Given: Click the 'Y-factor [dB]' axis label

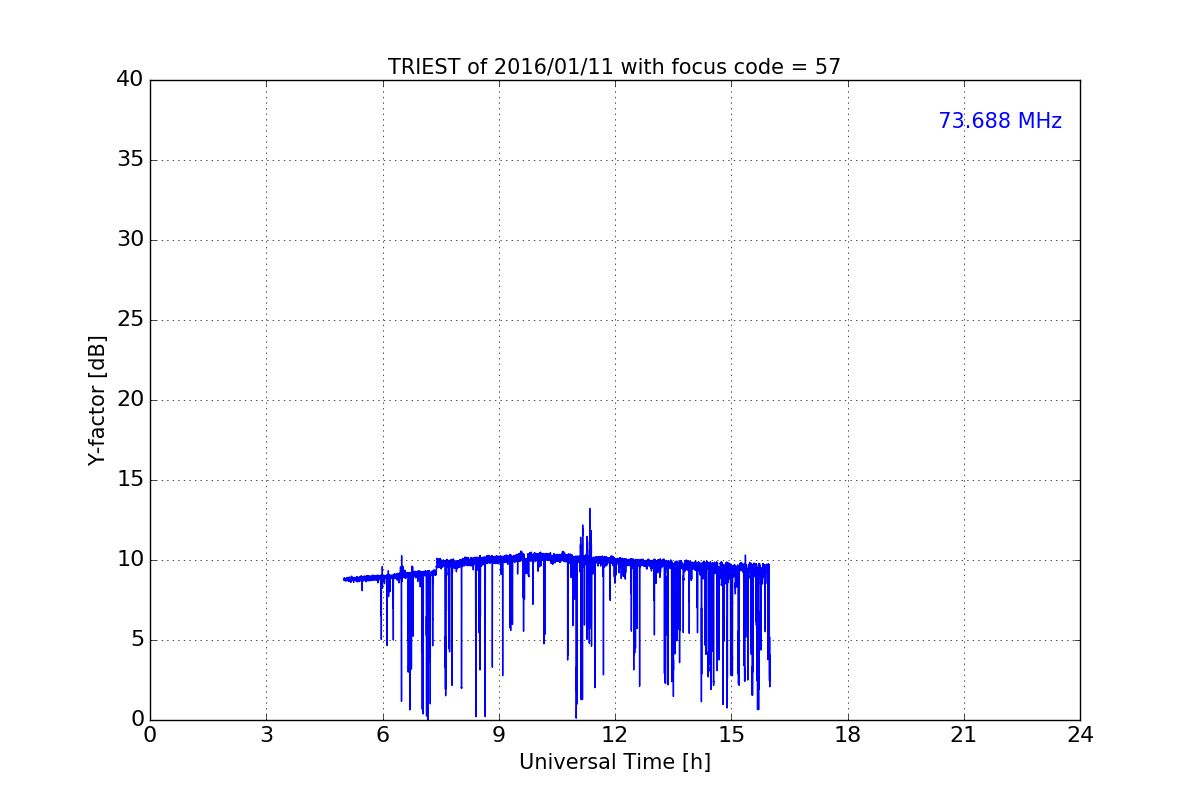Looking at the screenshot, I should [97, 400].
